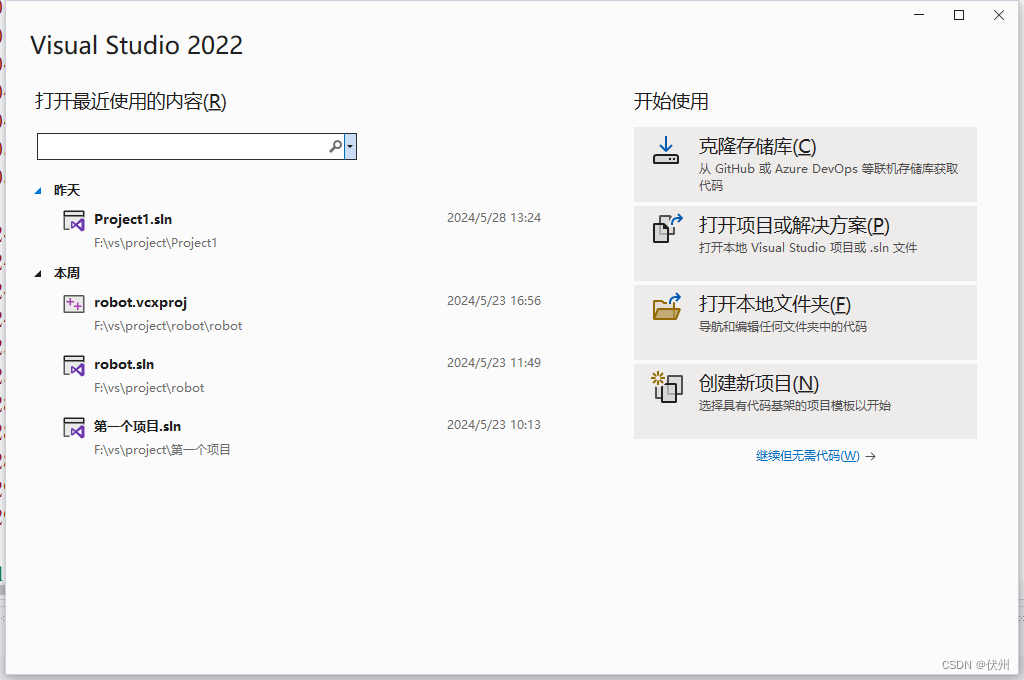The height and width of the screenshot is (680, 1024).
Task: Click the robot.vcxproj C++ project icon
Action: (74, 304)
